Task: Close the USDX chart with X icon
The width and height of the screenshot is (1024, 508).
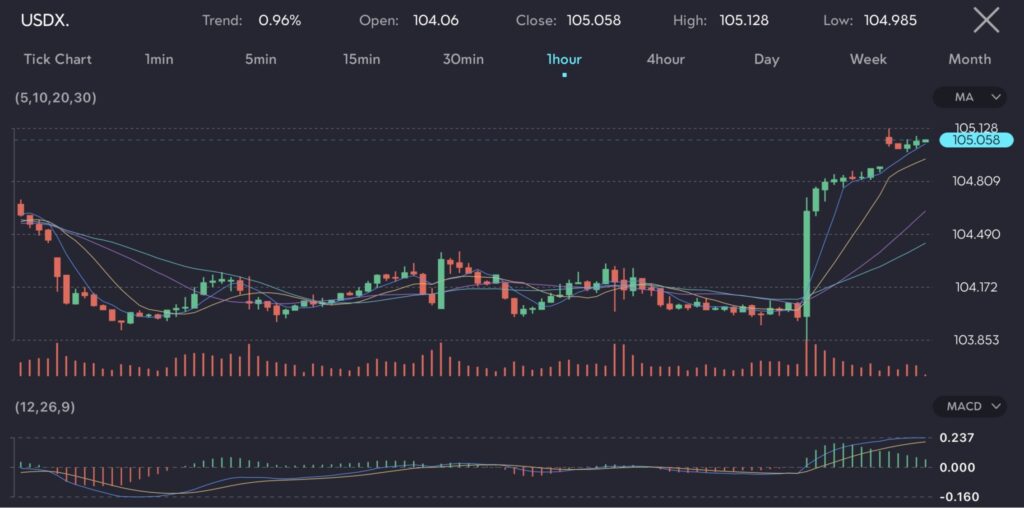Action: (986, 20)
